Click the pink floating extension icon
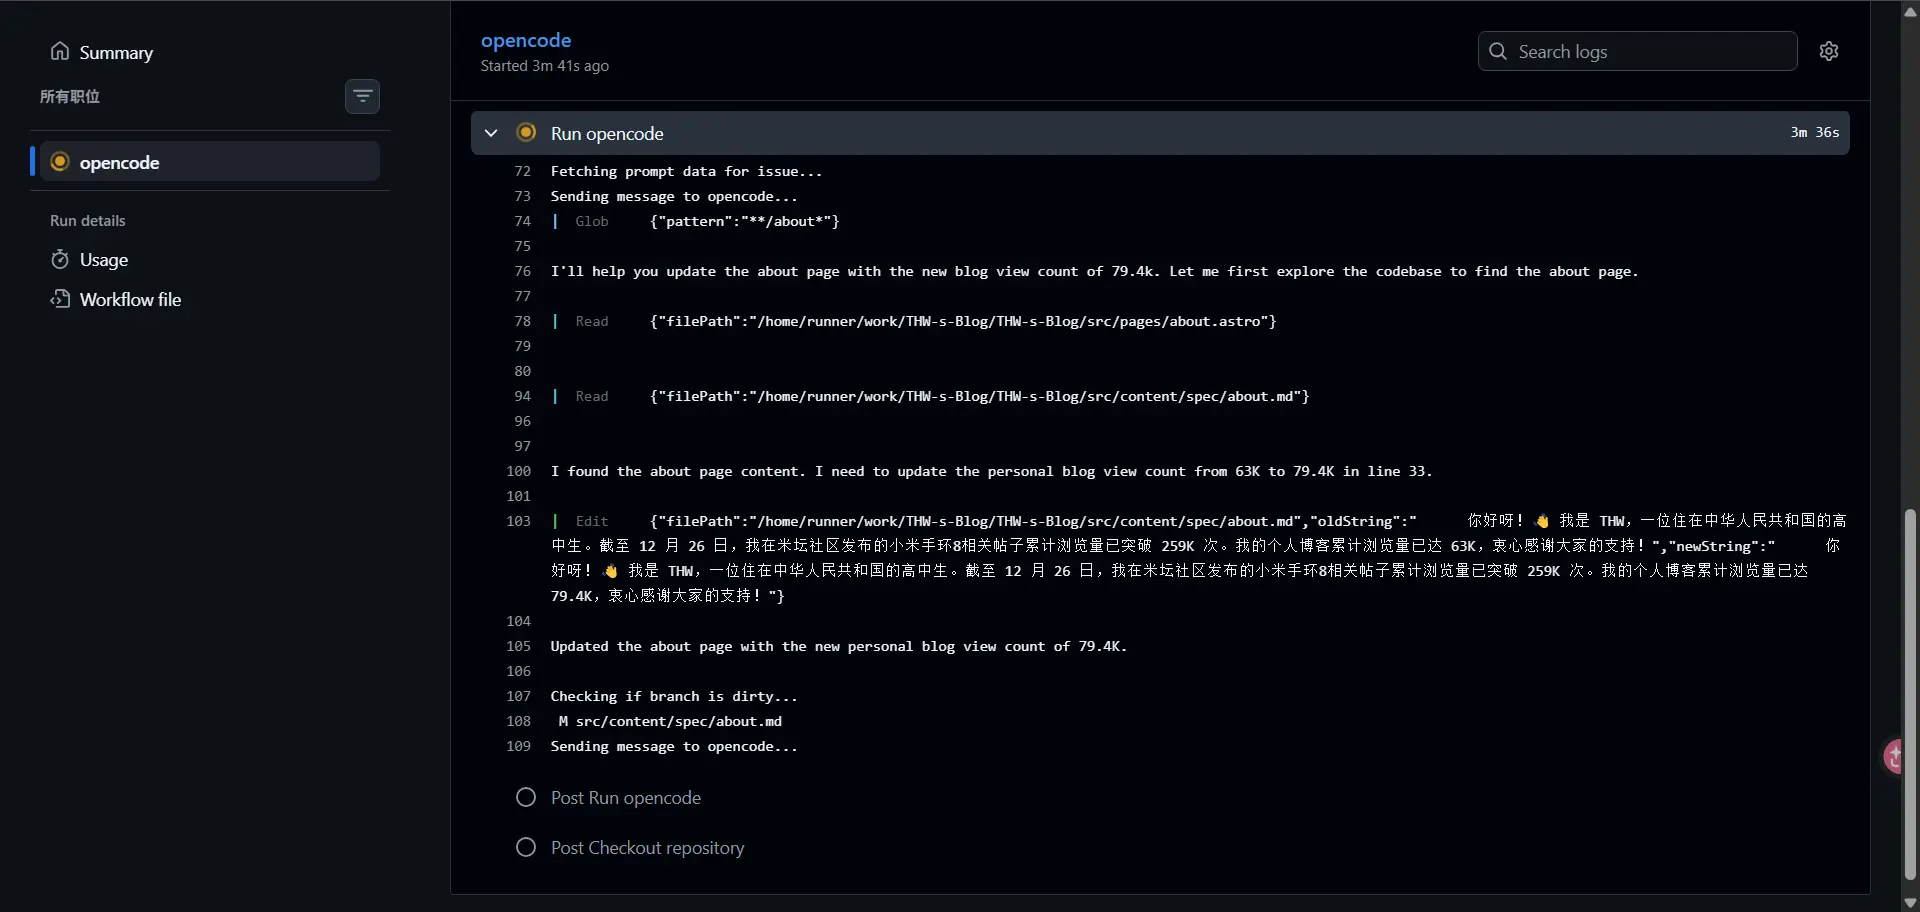The height and width of the screenshot is (912, 1920). (1894, 756)
